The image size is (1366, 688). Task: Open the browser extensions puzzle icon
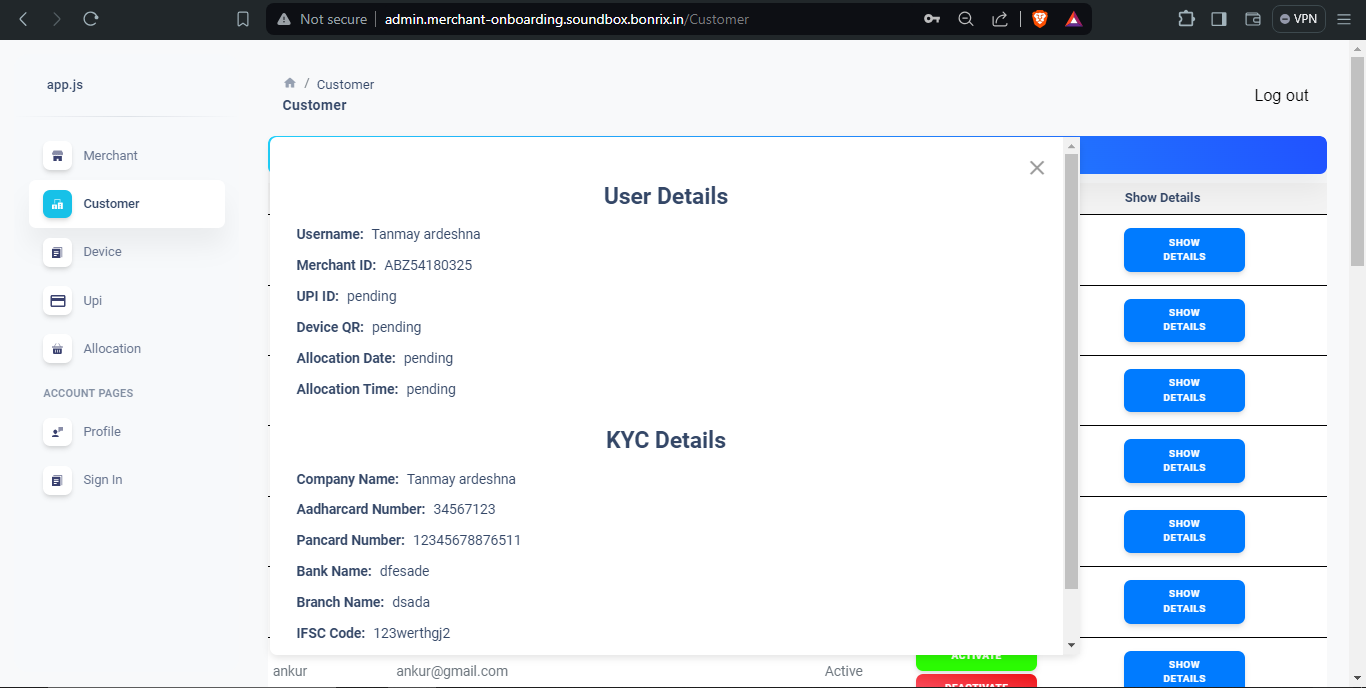[x=1186, y=18]
